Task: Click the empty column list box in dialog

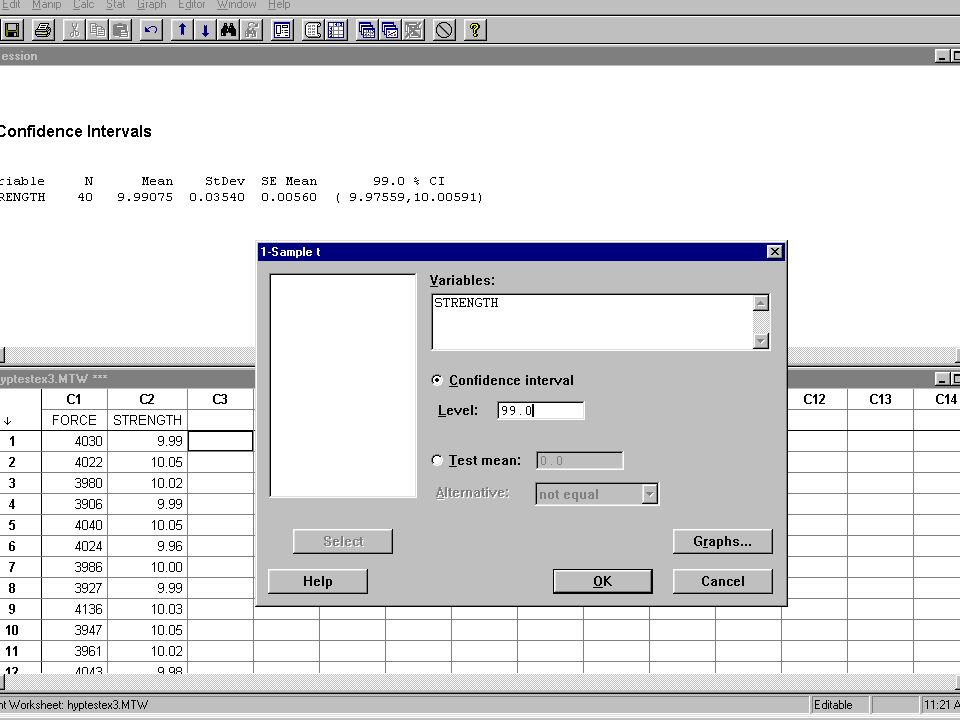Action: click(x=343, y=385)
